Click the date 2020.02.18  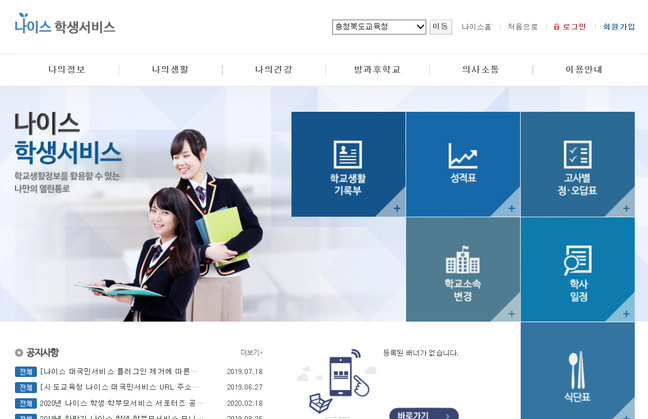click(x=245, y=403)
